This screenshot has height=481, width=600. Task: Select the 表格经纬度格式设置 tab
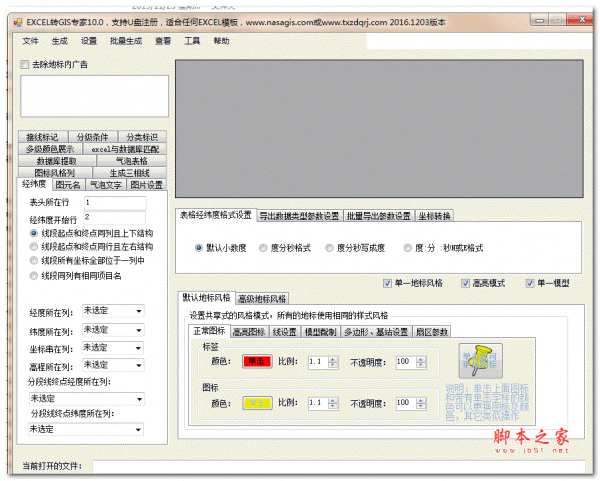pyautogui.click(x=216, y=215)
